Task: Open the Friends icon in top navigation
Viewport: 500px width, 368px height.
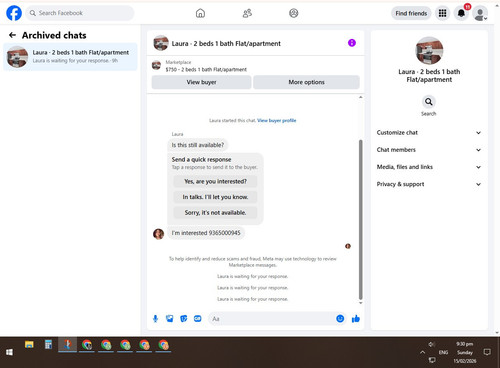Action: 247,13
